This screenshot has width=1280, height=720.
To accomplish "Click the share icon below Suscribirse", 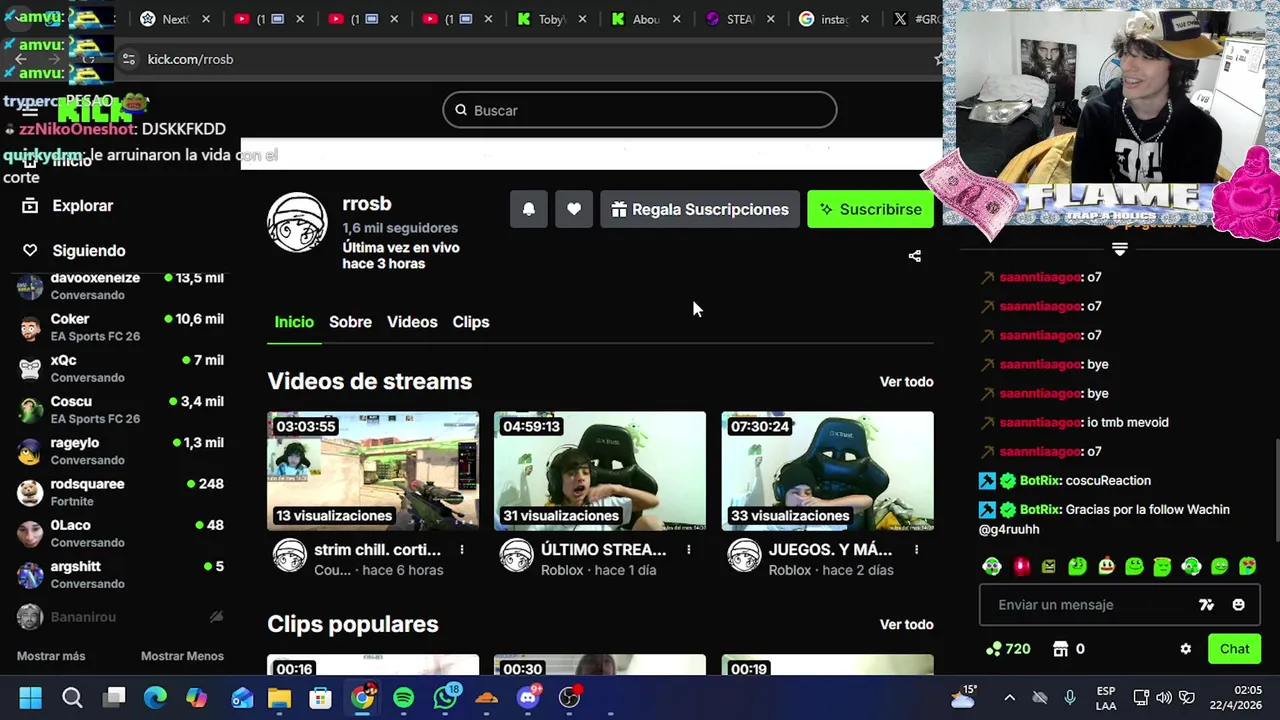I will coord(914,256).
